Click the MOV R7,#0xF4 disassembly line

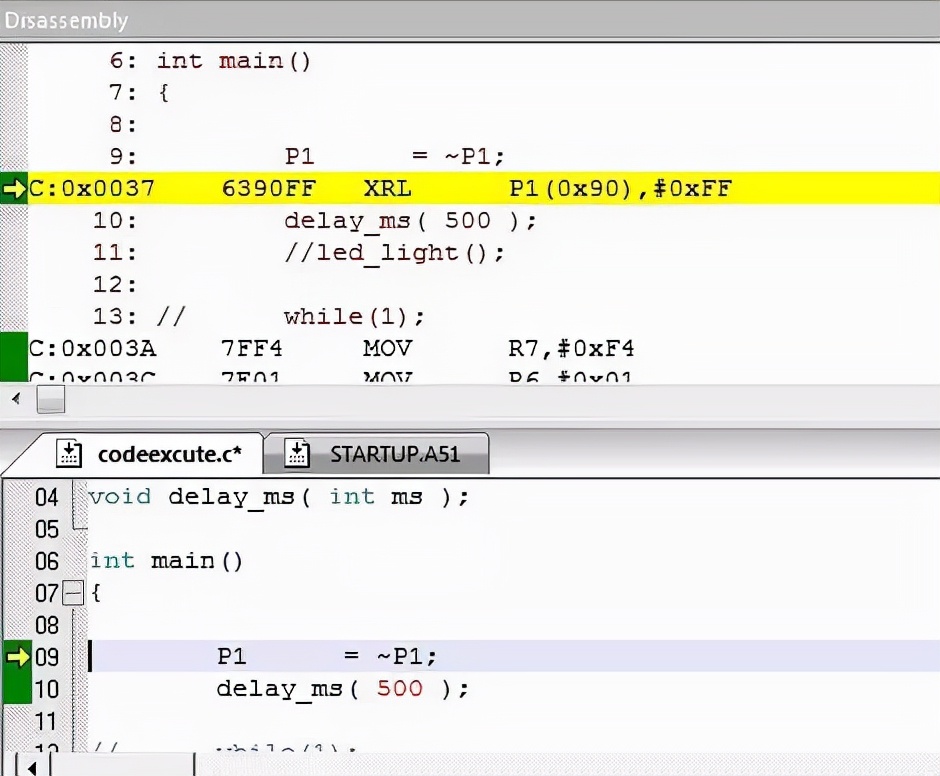(x=470, y=348)
